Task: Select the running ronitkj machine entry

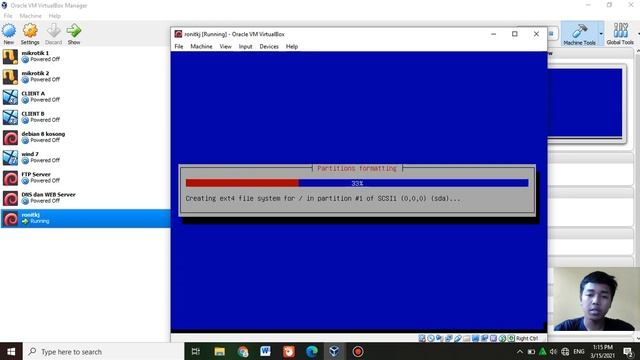Action: pyautogui.click(x=85, y=218)
